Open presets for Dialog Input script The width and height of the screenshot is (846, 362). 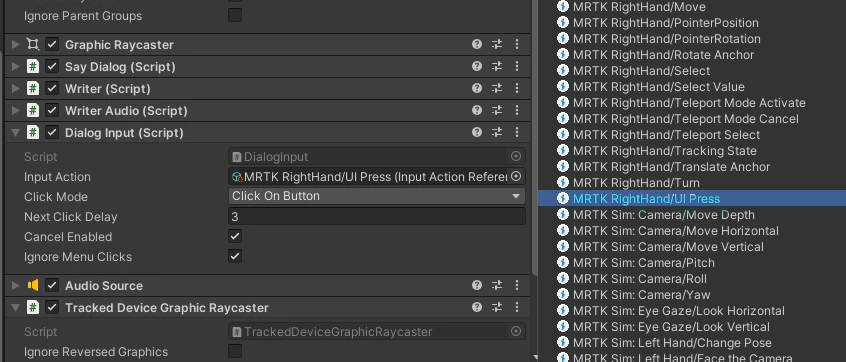click(497, 132)
